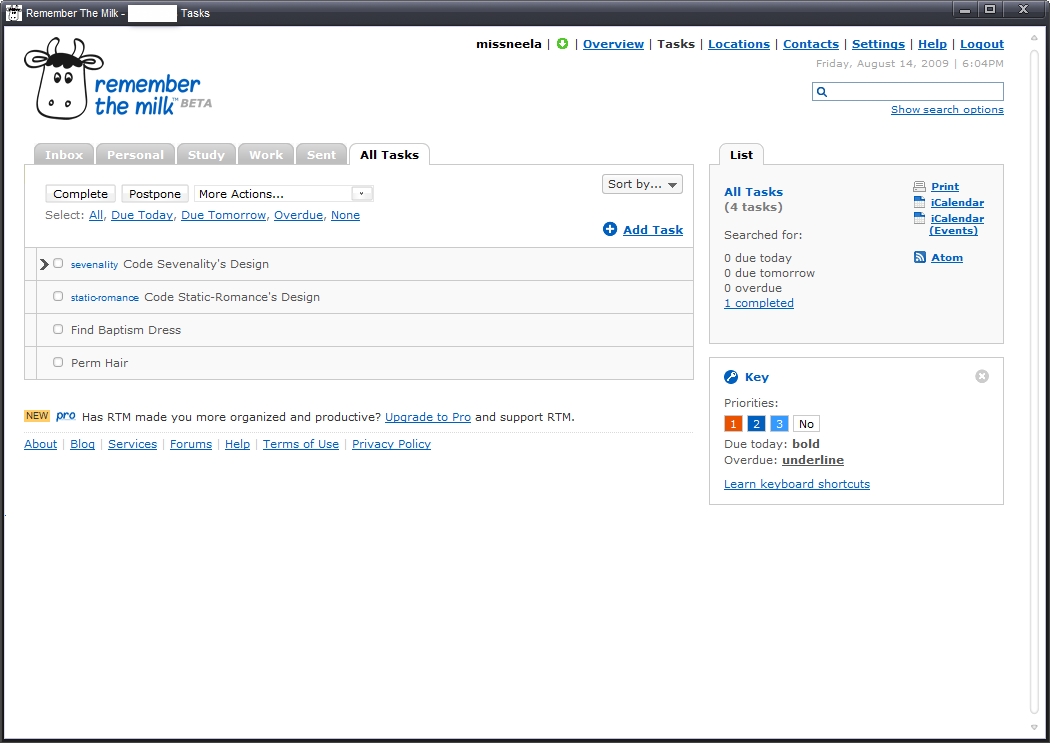Check the Code Static-Romance's Design task

(58, 297)
